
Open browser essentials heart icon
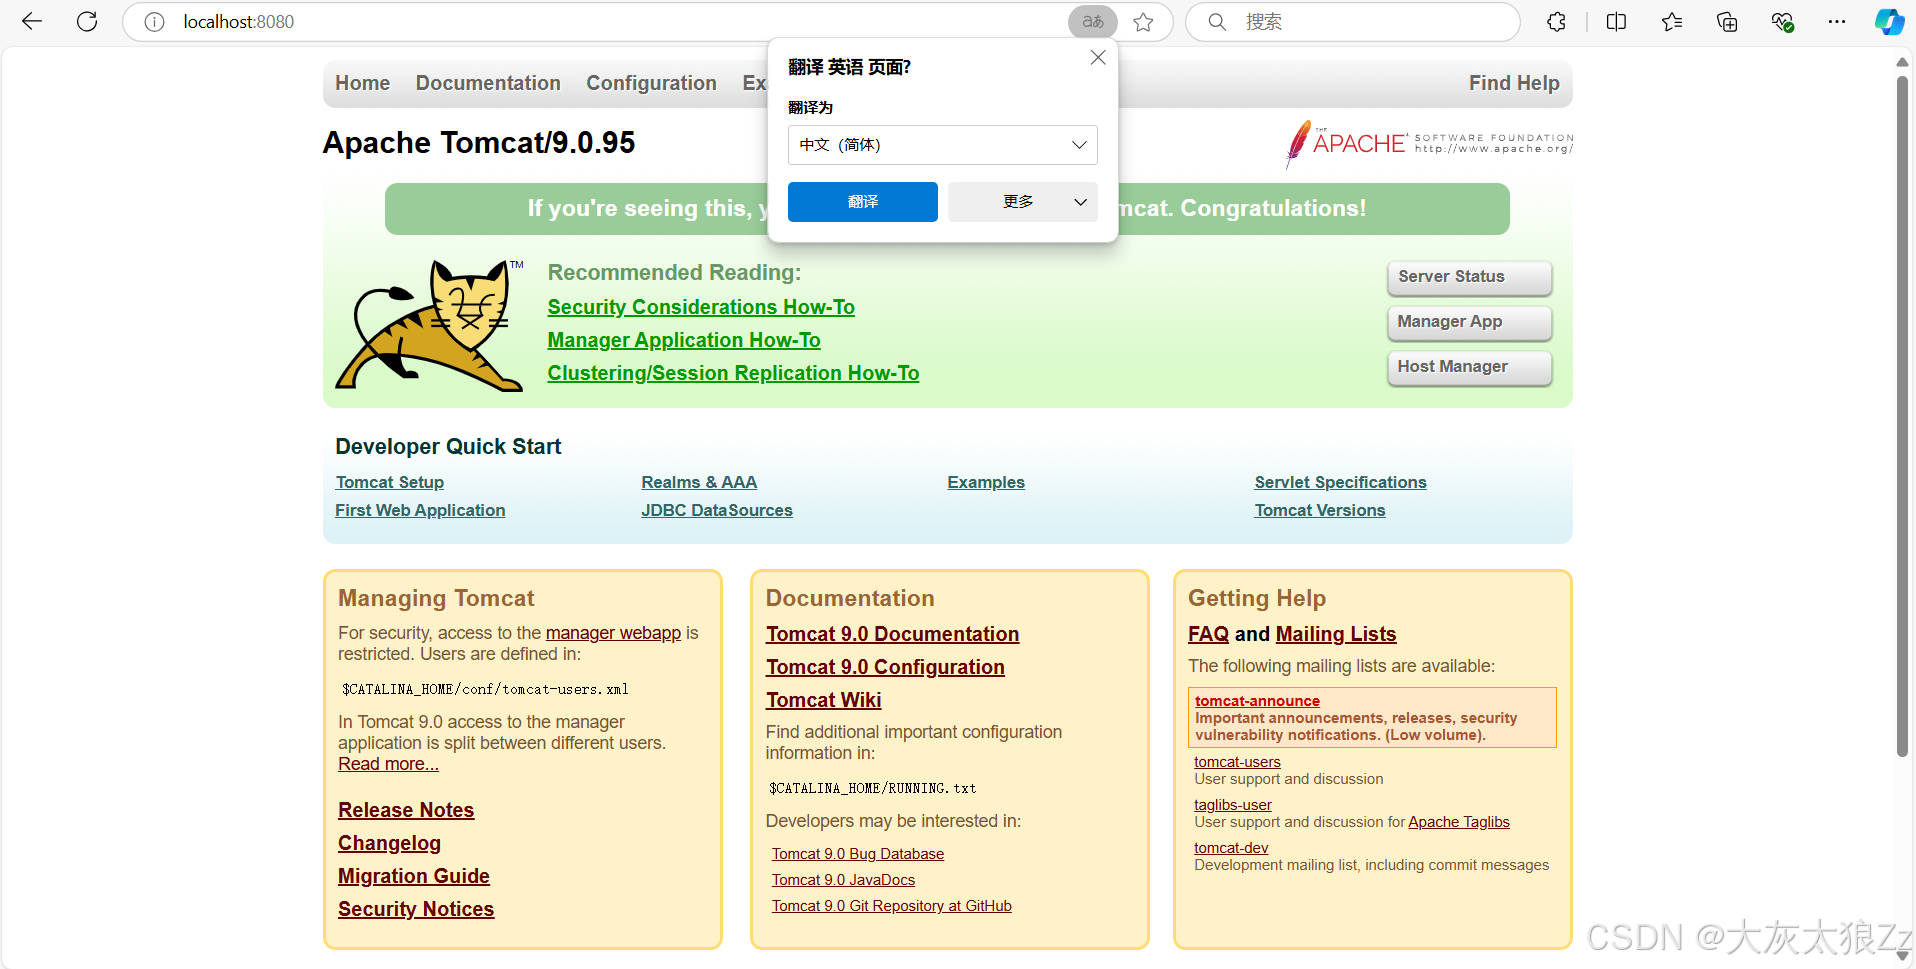coord(1782,22)
